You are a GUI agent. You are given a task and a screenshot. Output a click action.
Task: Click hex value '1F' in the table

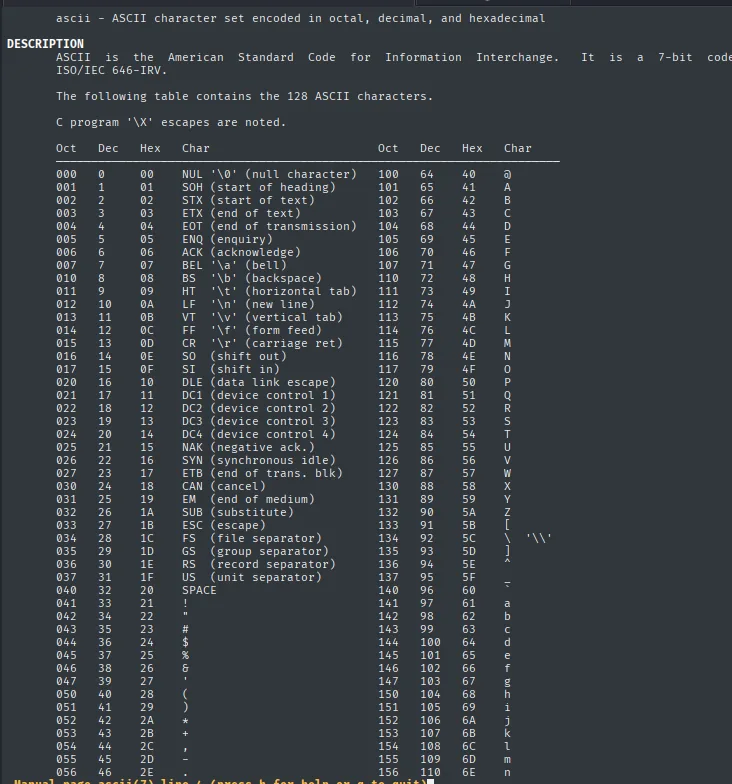click(x=147, y=578)
